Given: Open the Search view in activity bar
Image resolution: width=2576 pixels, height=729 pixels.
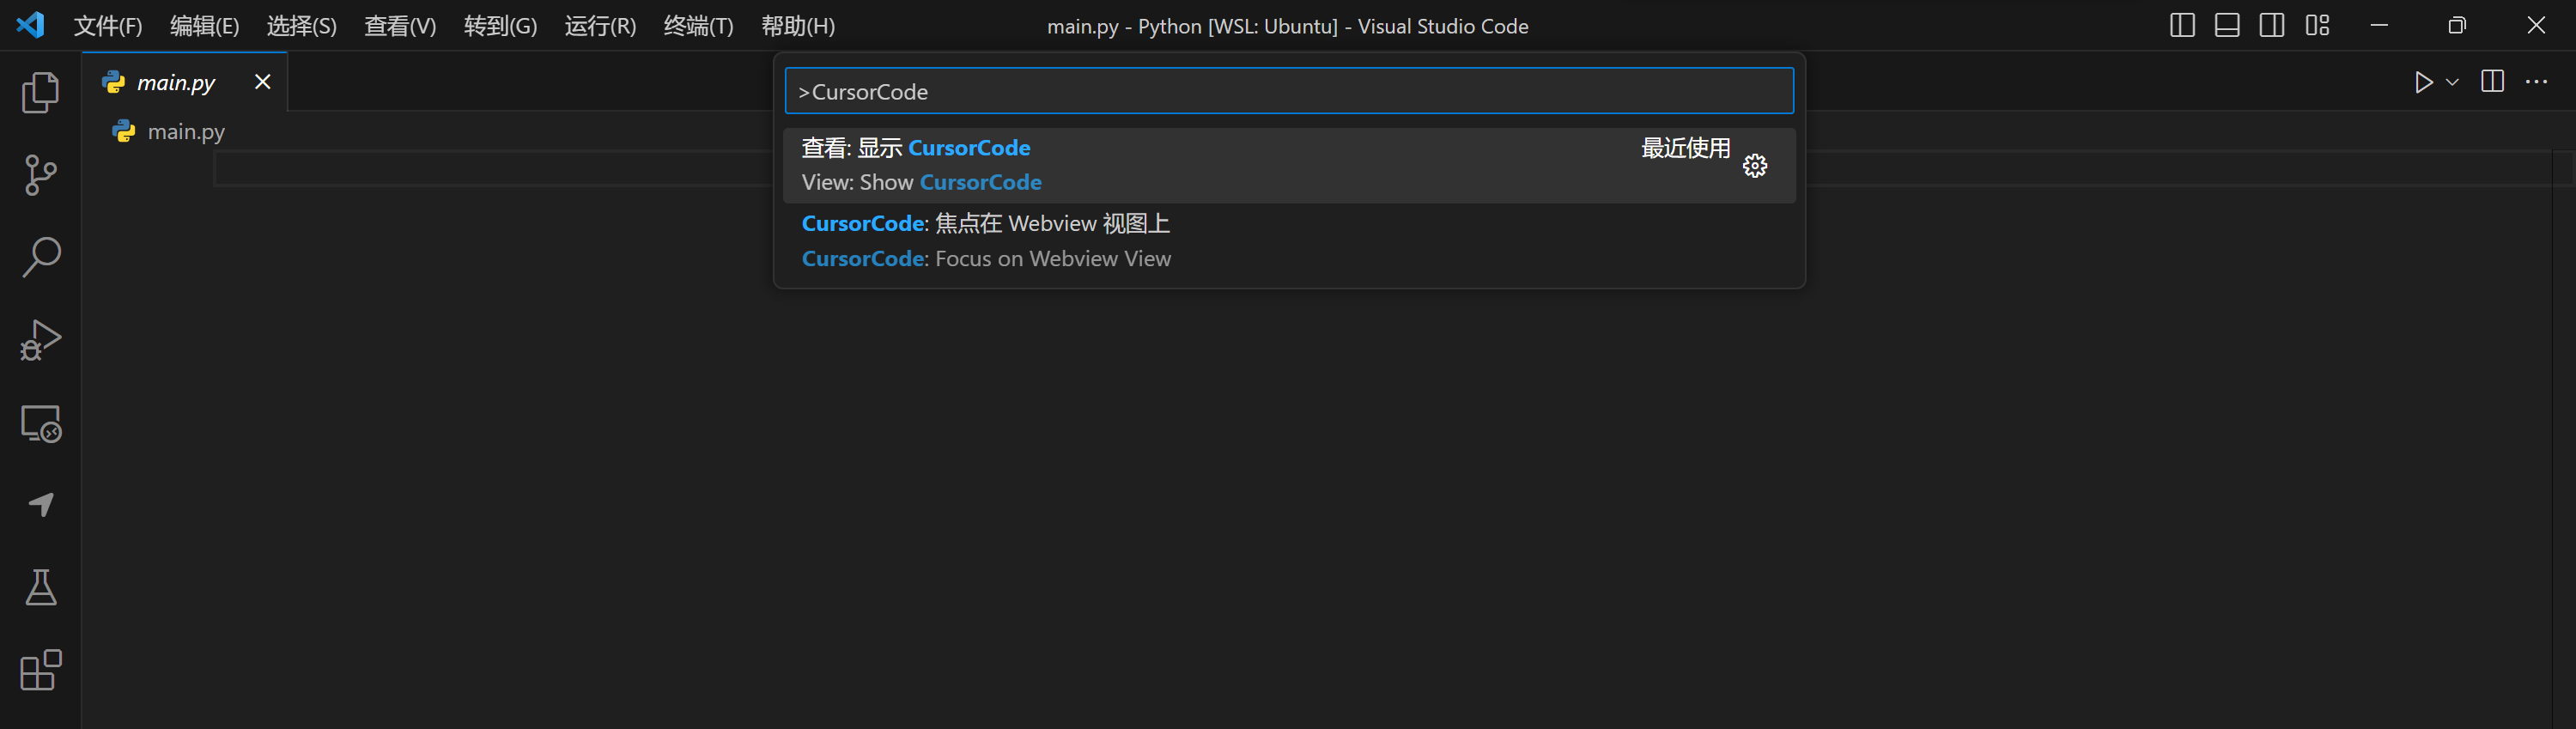Looking at the screenshot, I should coord(40,257).
